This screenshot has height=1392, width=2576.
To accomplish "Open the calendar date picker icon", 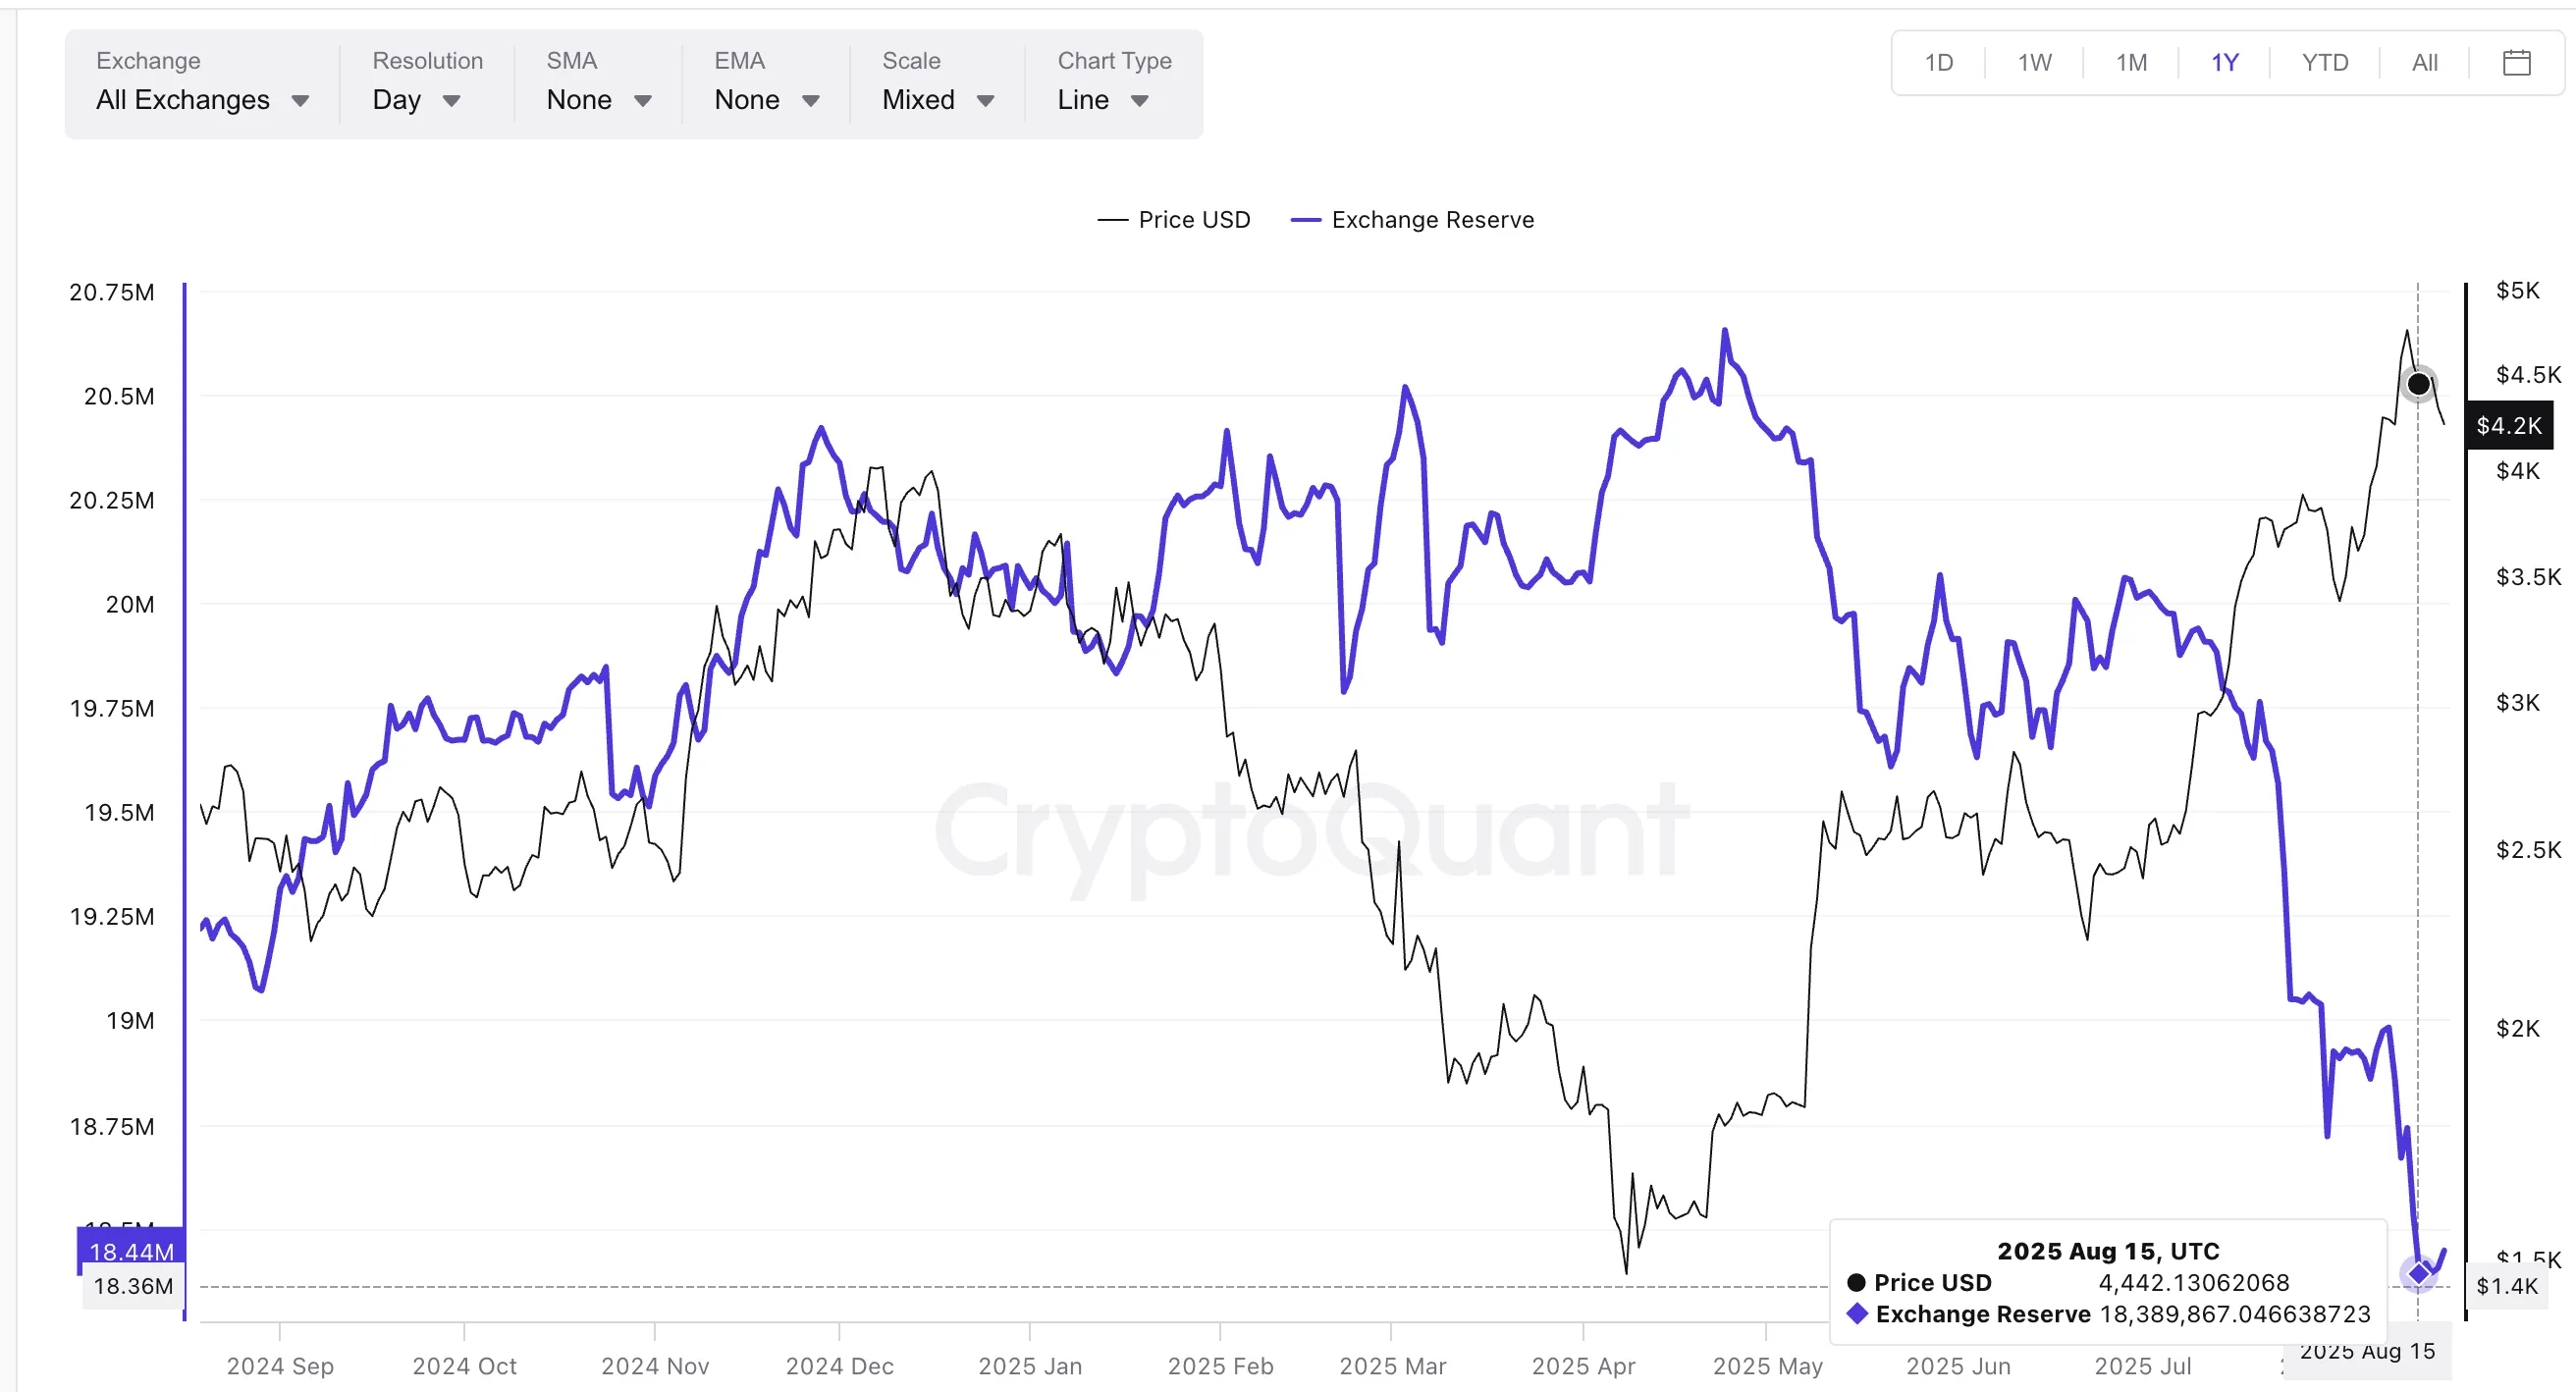I will pos(2516,63).
